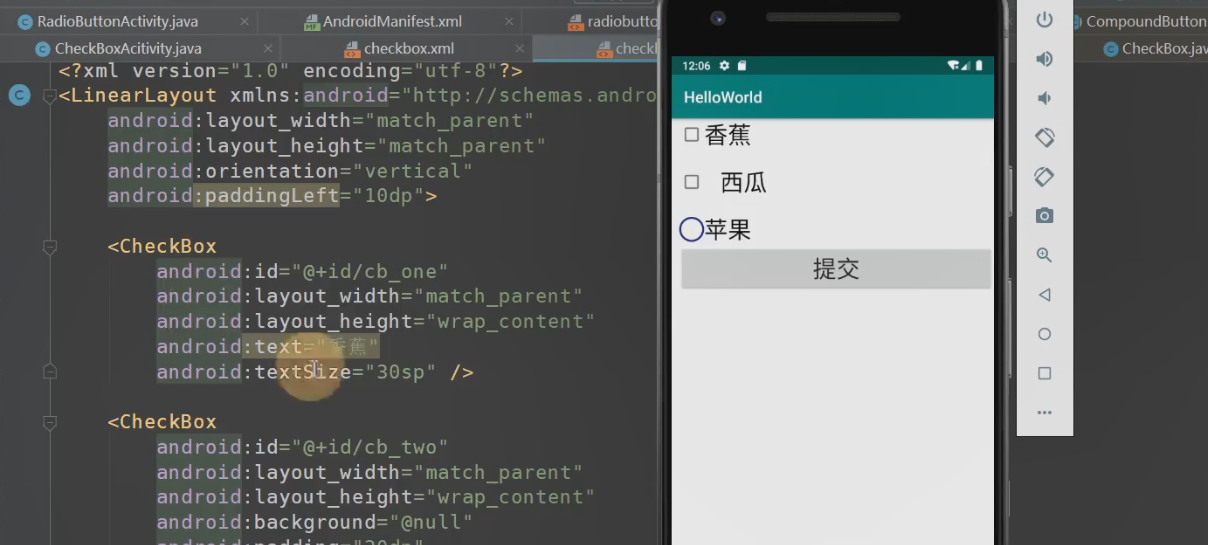This screenshot has width=1208, height=545.
Task: Click the highlighted android:text attribute
Action: pos(268,347)
